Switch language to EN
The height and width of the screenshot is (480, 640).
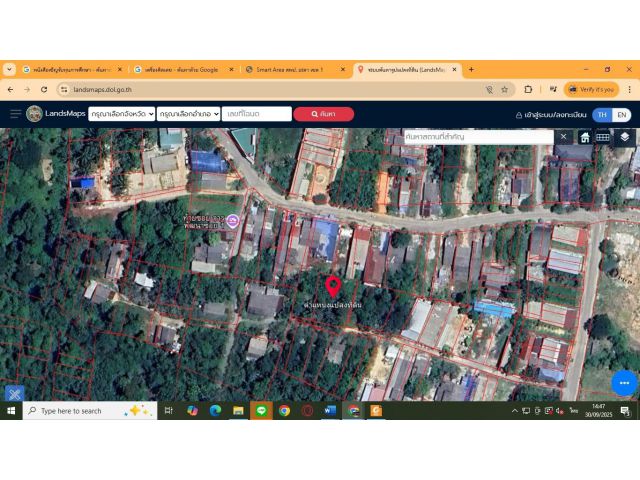coord(621,115)
